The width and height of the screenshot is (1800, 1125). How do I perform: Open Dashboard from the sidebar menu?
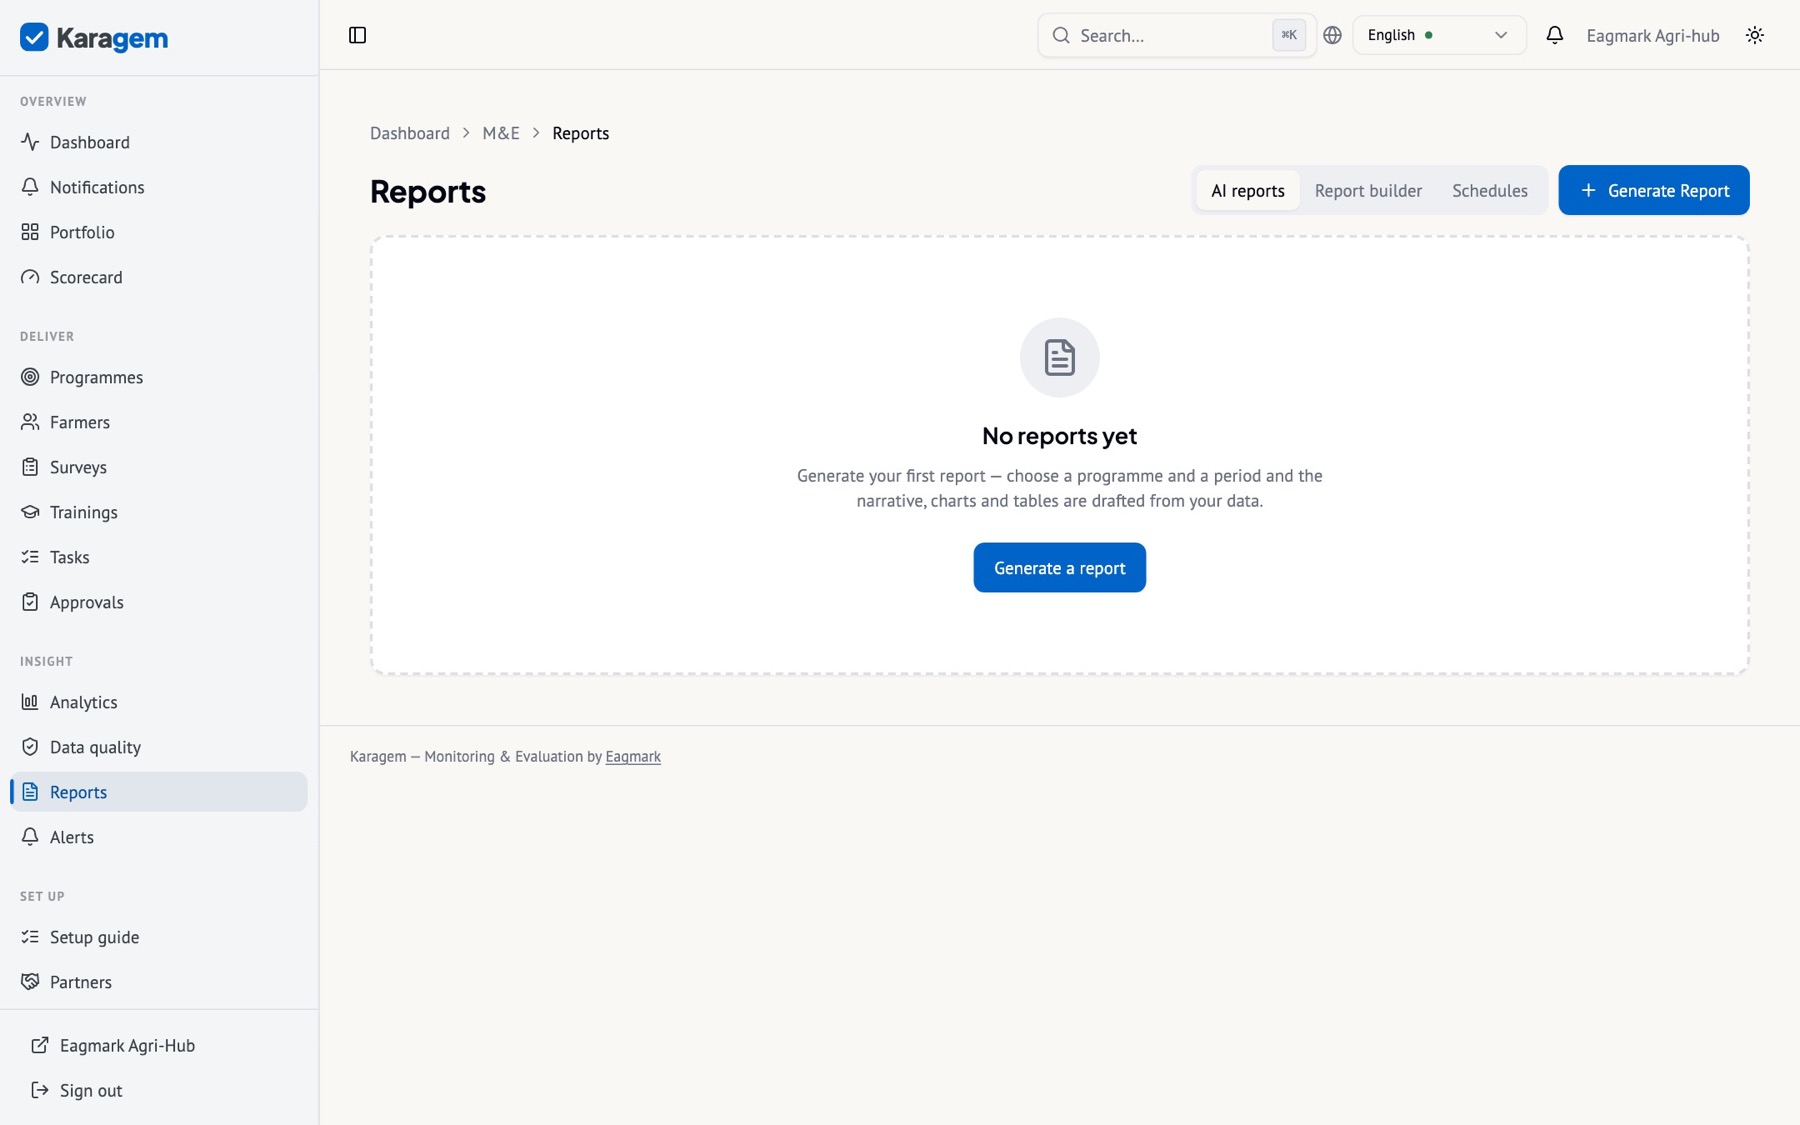(x=158, y=142)
